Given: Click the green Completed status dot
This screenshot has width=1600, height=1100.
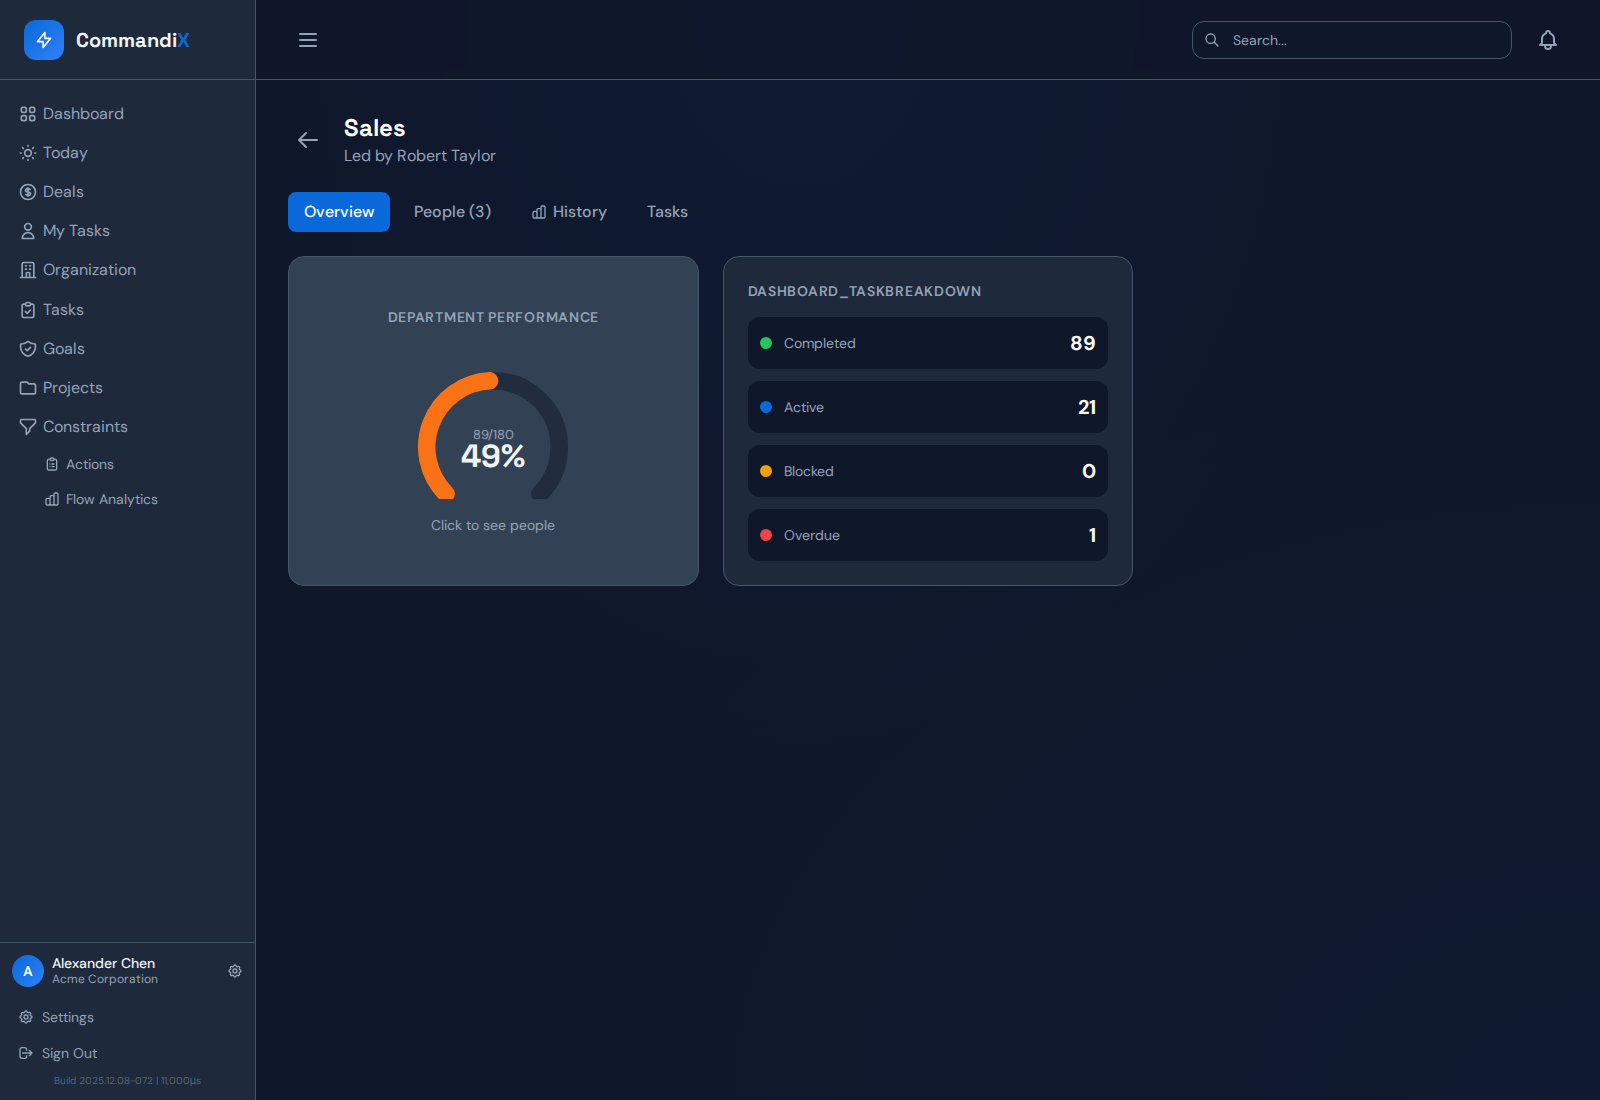Looking at the screenshot, I should click(x=766, y=343).
